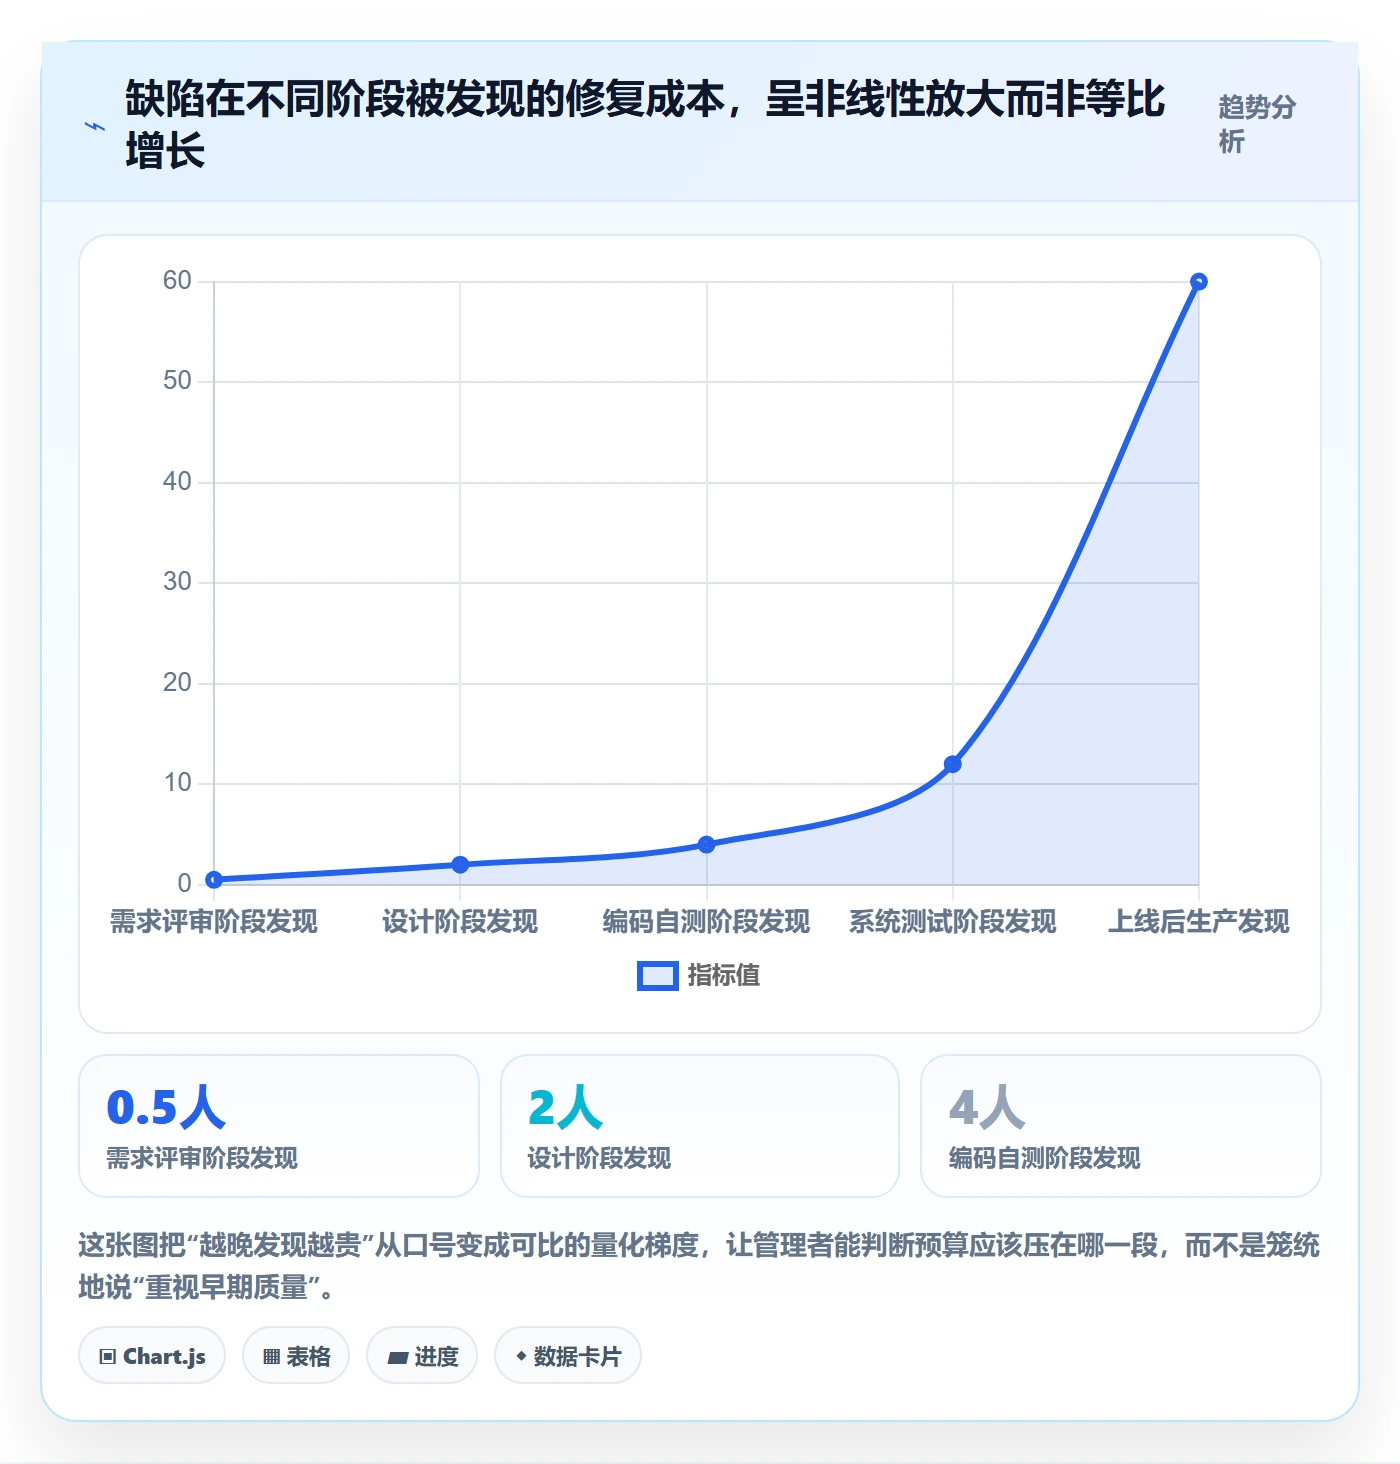
Task: Click the diamond icon in the 数据卡片 chip
Action: click(521, 1356)
